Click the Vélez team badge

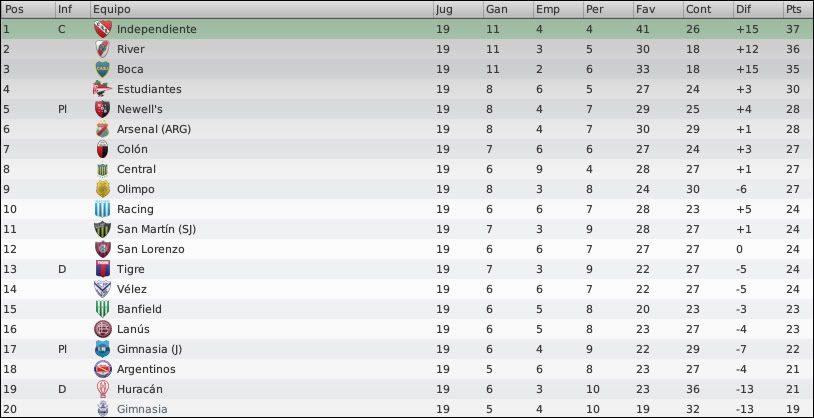103,289
